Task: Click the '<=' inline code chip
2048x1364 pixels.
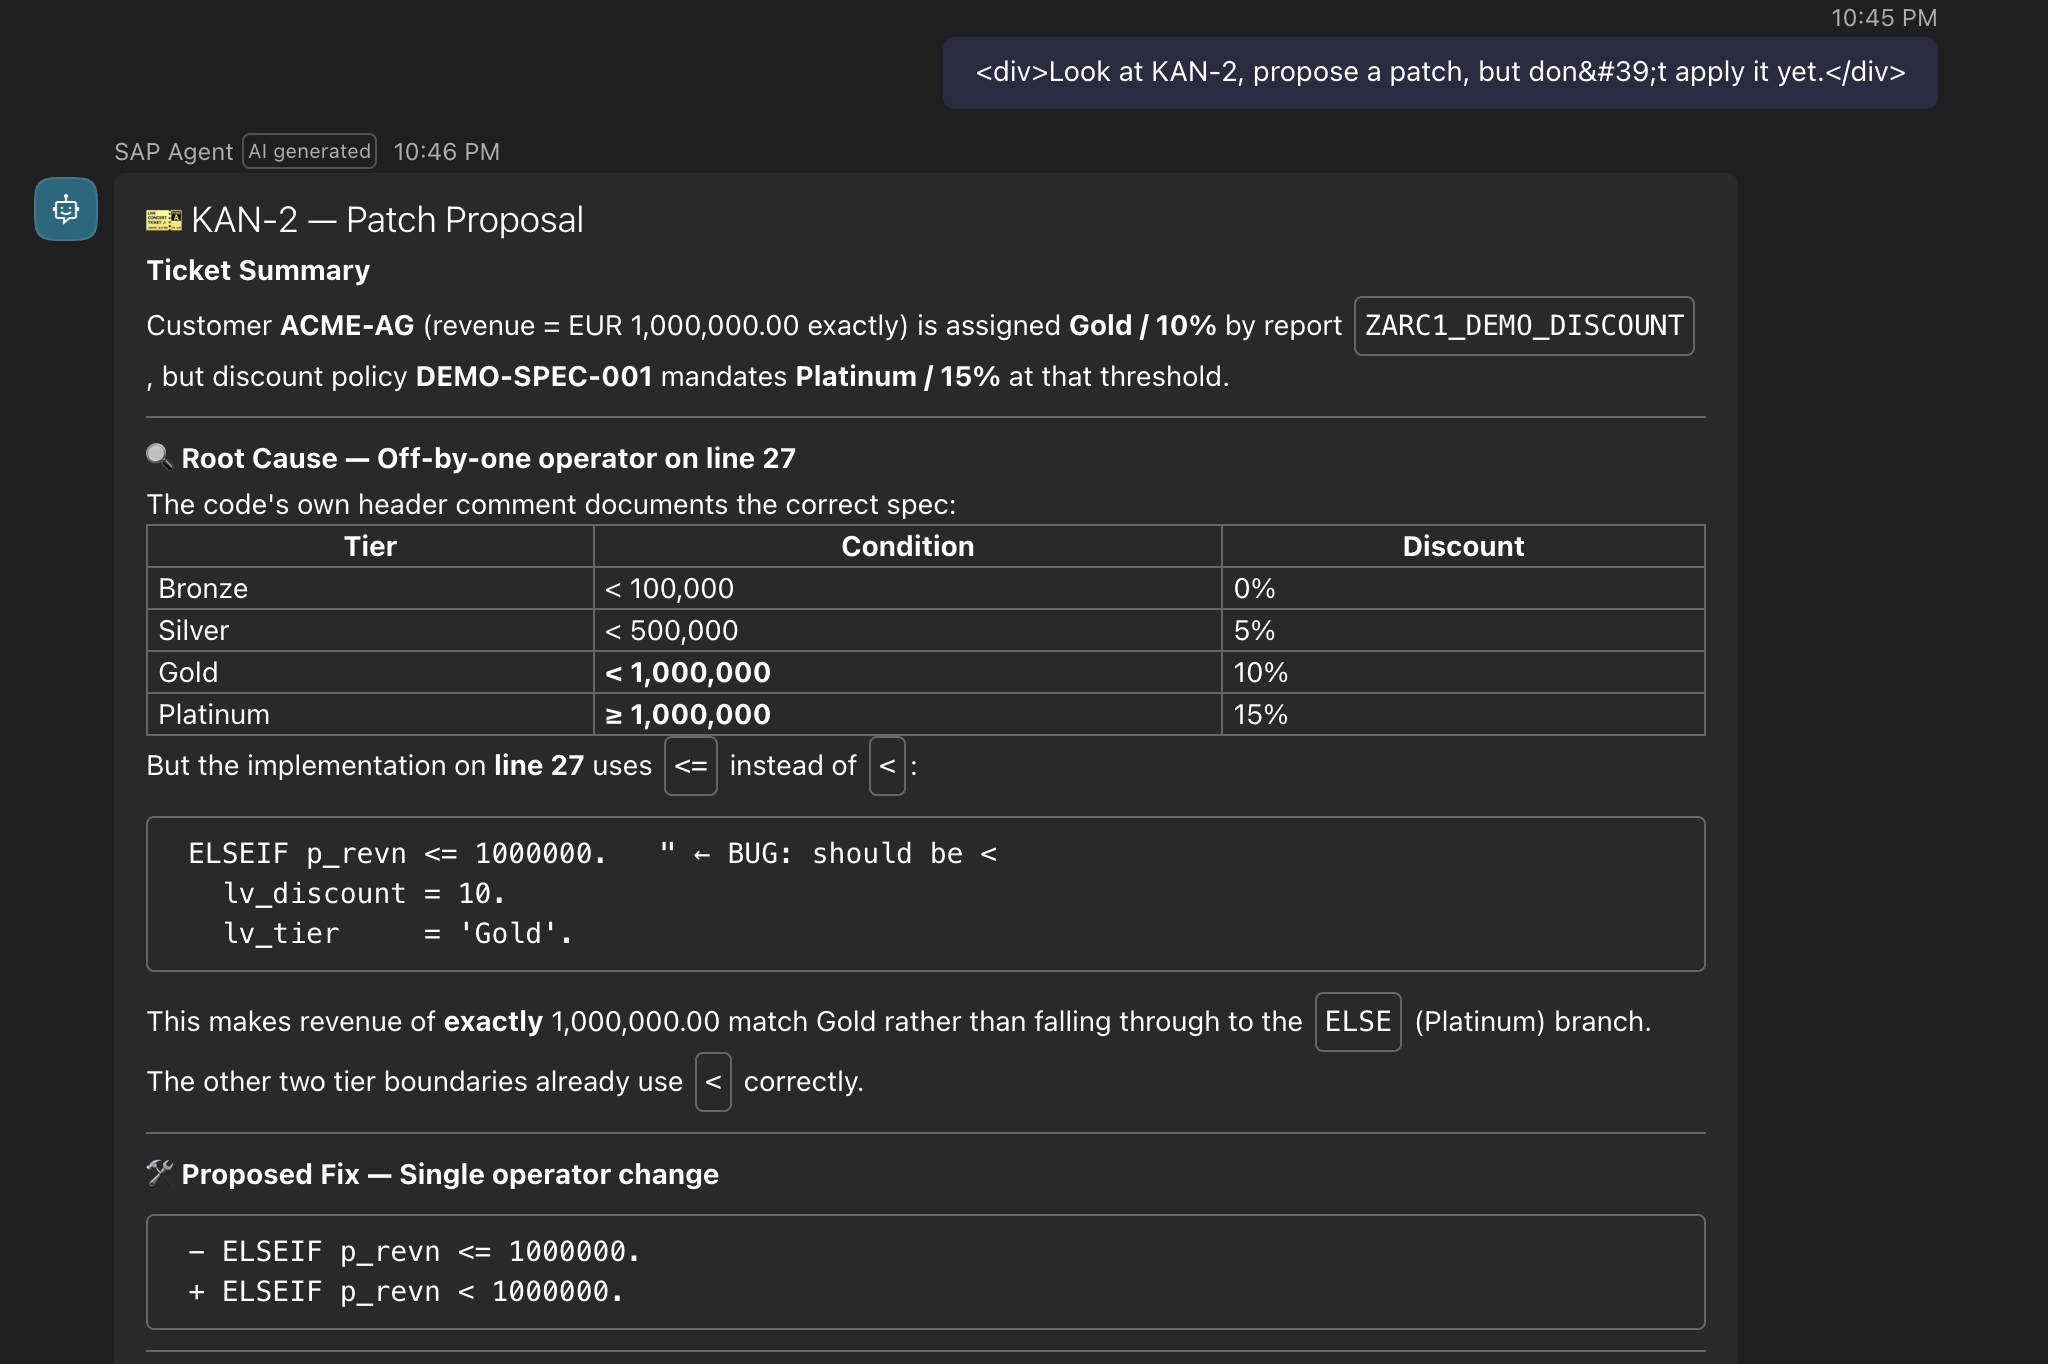Action: pyautogui.click(x=691, y=766)
